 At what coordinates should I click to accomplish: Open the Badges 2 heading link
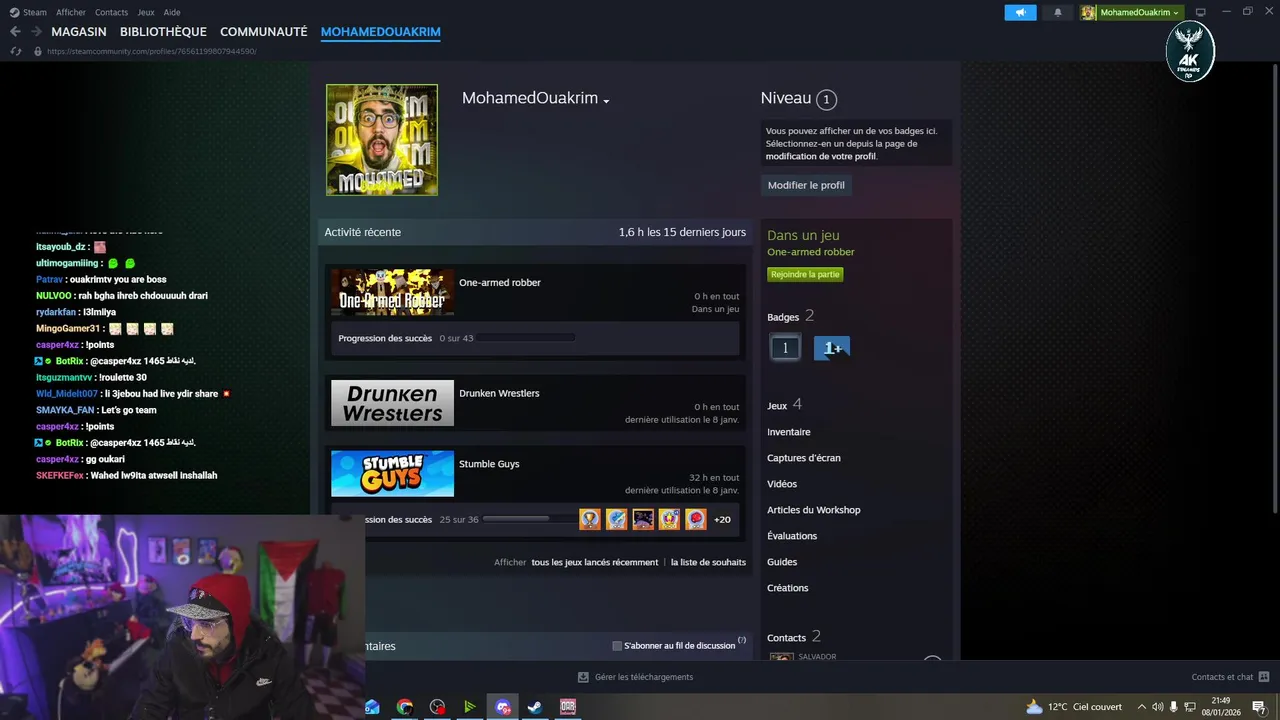pyautogui.click(x=791, y=316)
